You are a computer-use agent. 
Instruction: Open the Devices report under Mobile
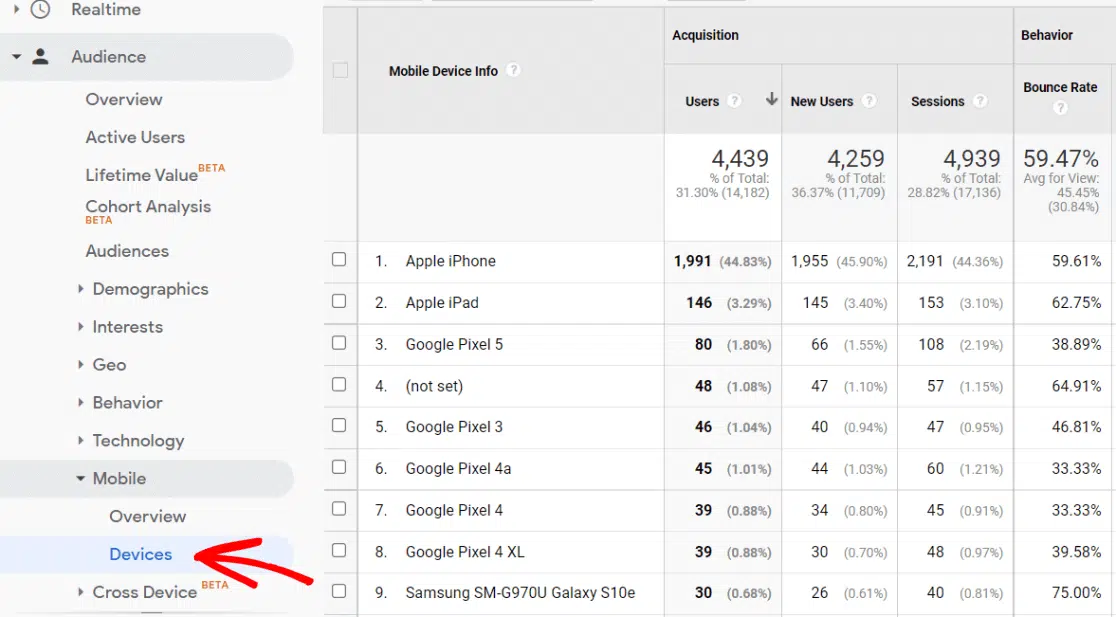pos(141,554)
